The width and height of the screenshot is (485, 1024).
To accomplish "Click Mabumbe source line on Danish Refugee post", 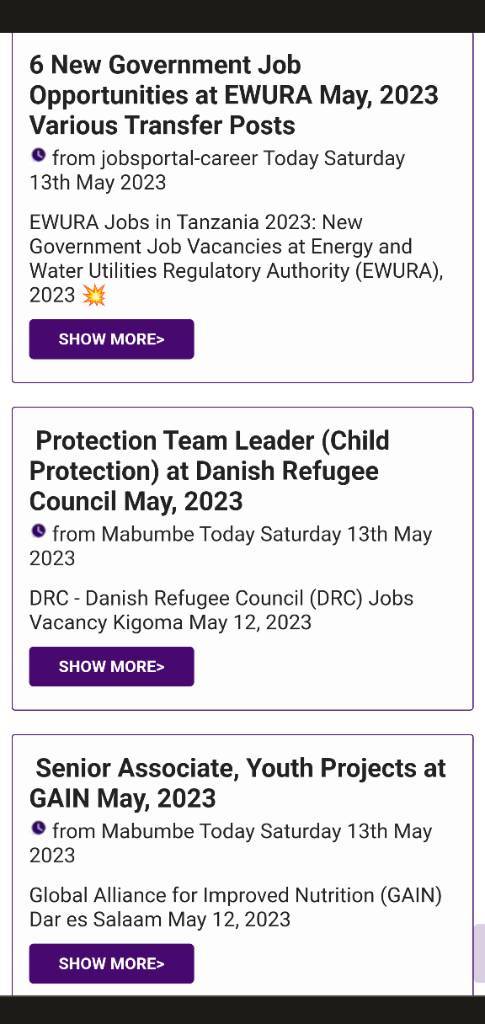I will tap(231, 546).
